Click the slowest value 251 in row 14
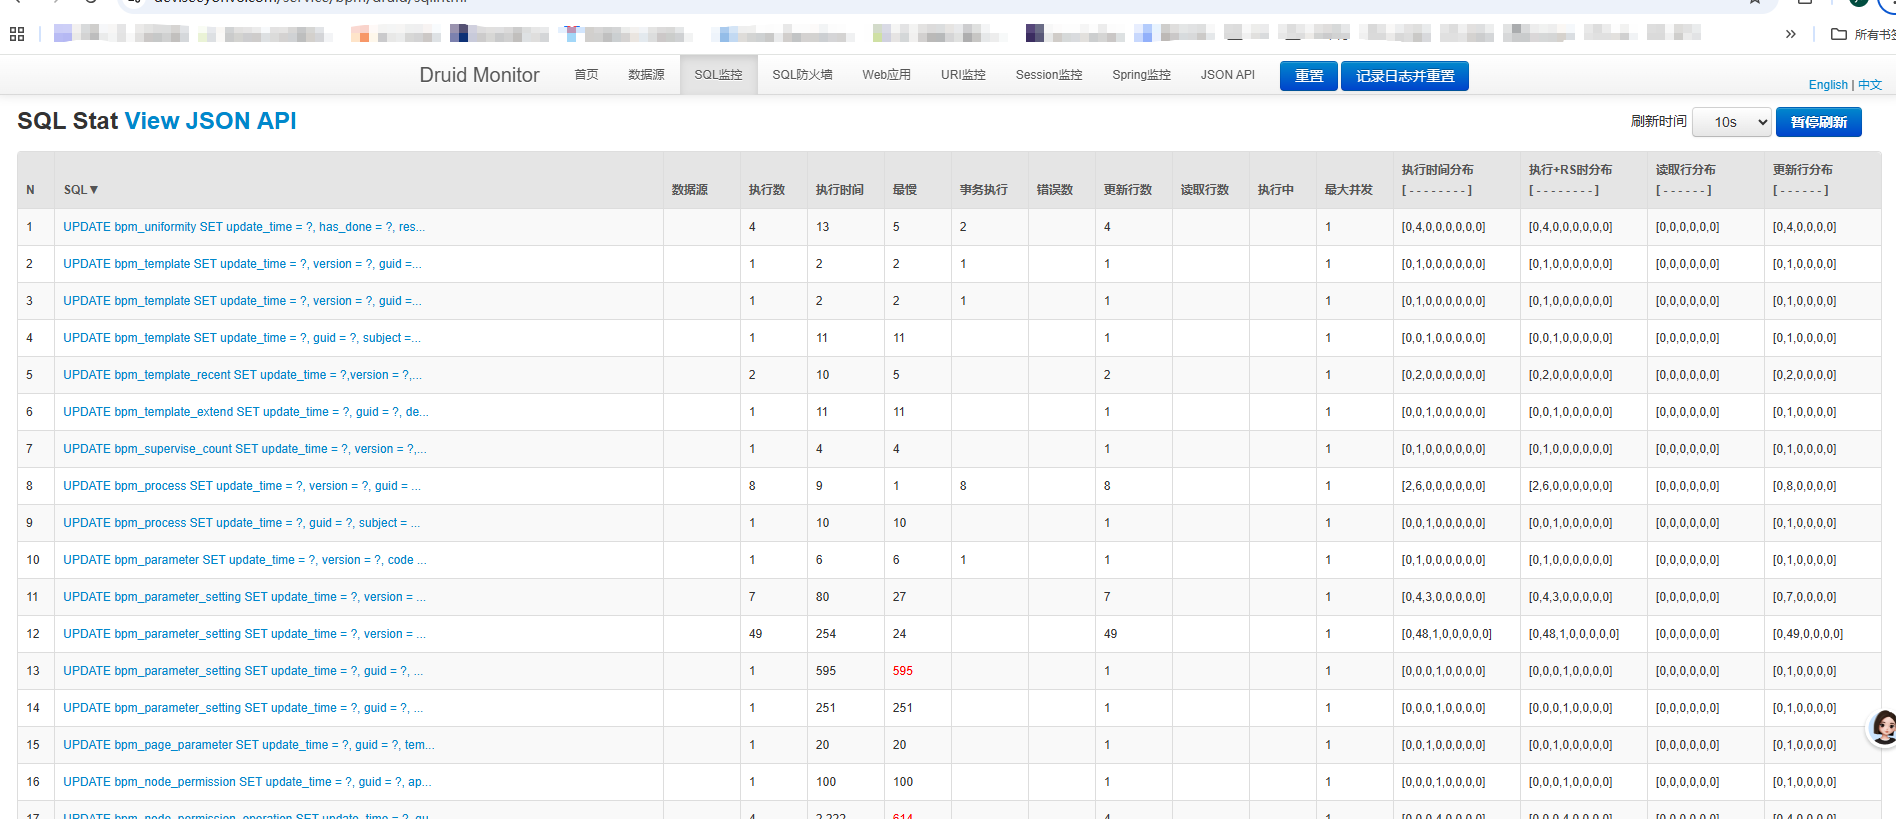 (x=903, y=708)
